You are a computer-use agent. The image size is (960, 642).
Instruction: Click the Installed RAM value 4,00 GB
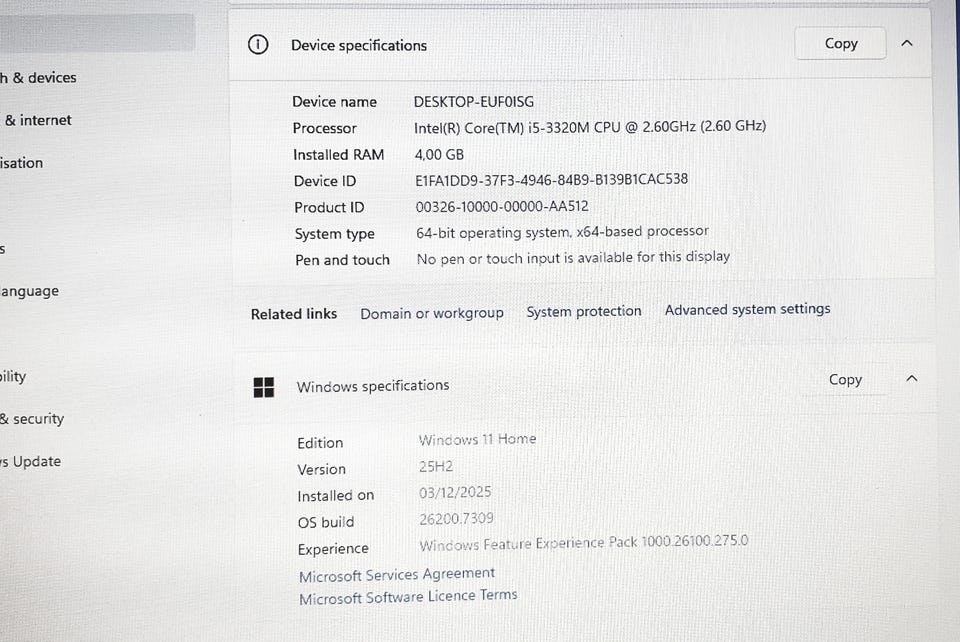coord(439,154)
